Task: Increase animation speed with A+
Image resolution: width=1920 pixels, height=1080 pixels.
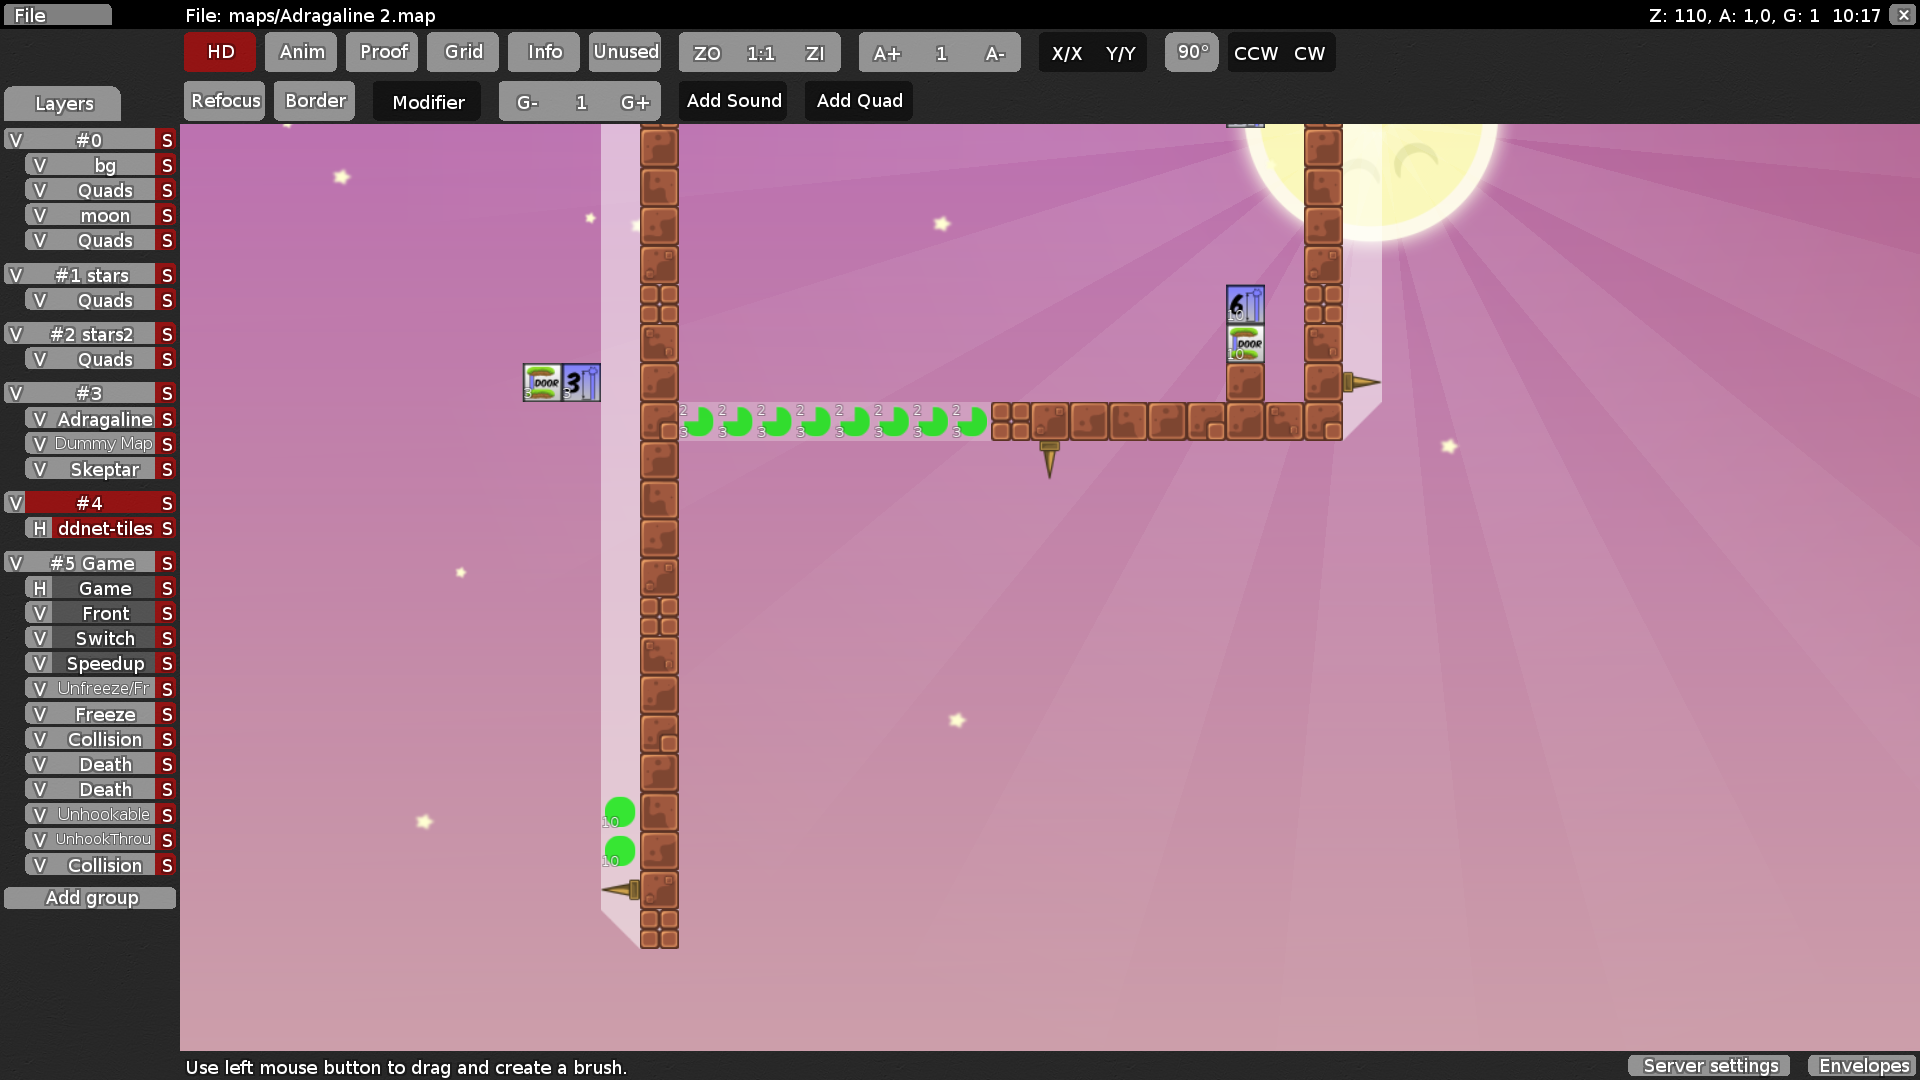Action: tap(886, 53)
